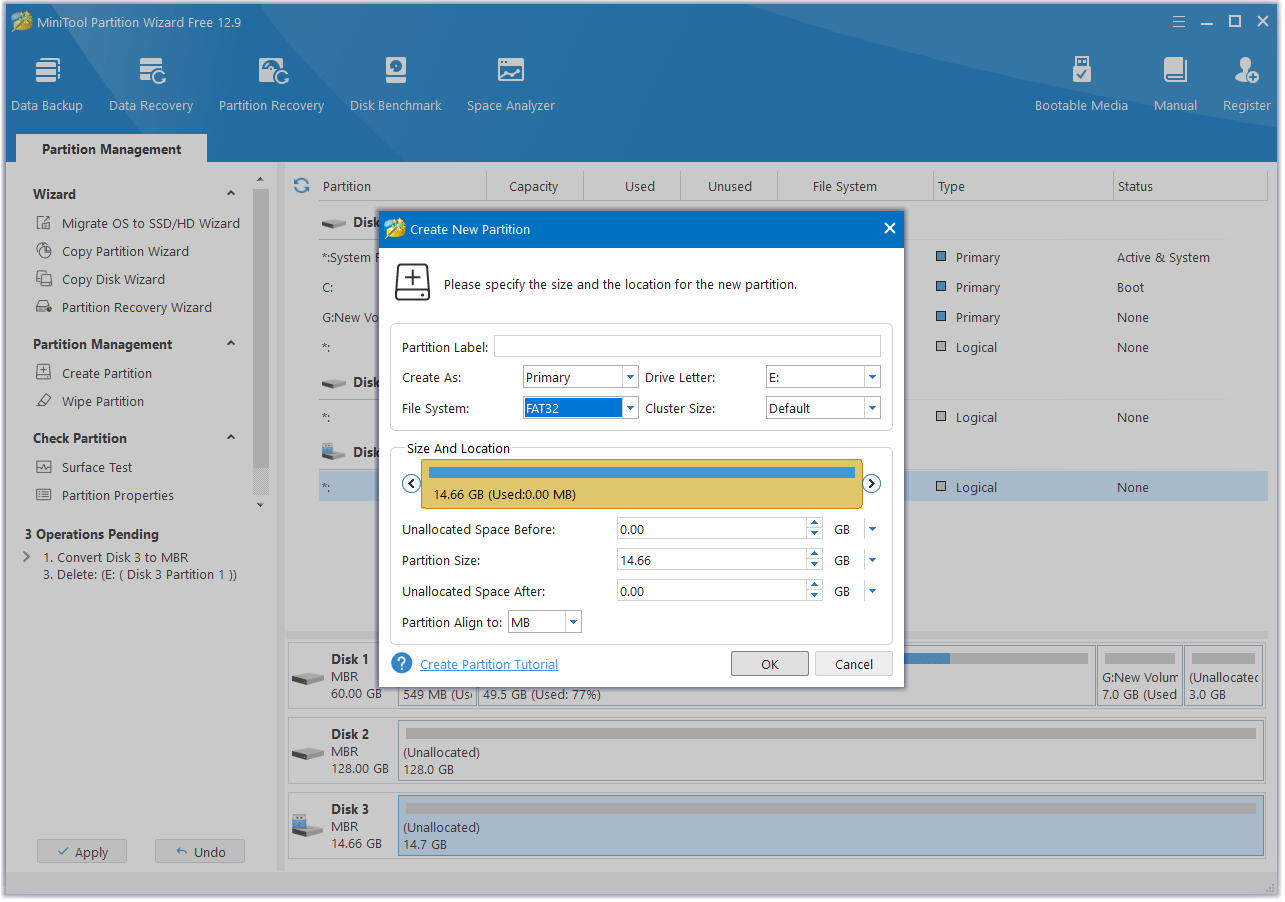Select the Active & System status row
The width and height of the screenshot is (1285, 902).
click(x=1163, y=257)
